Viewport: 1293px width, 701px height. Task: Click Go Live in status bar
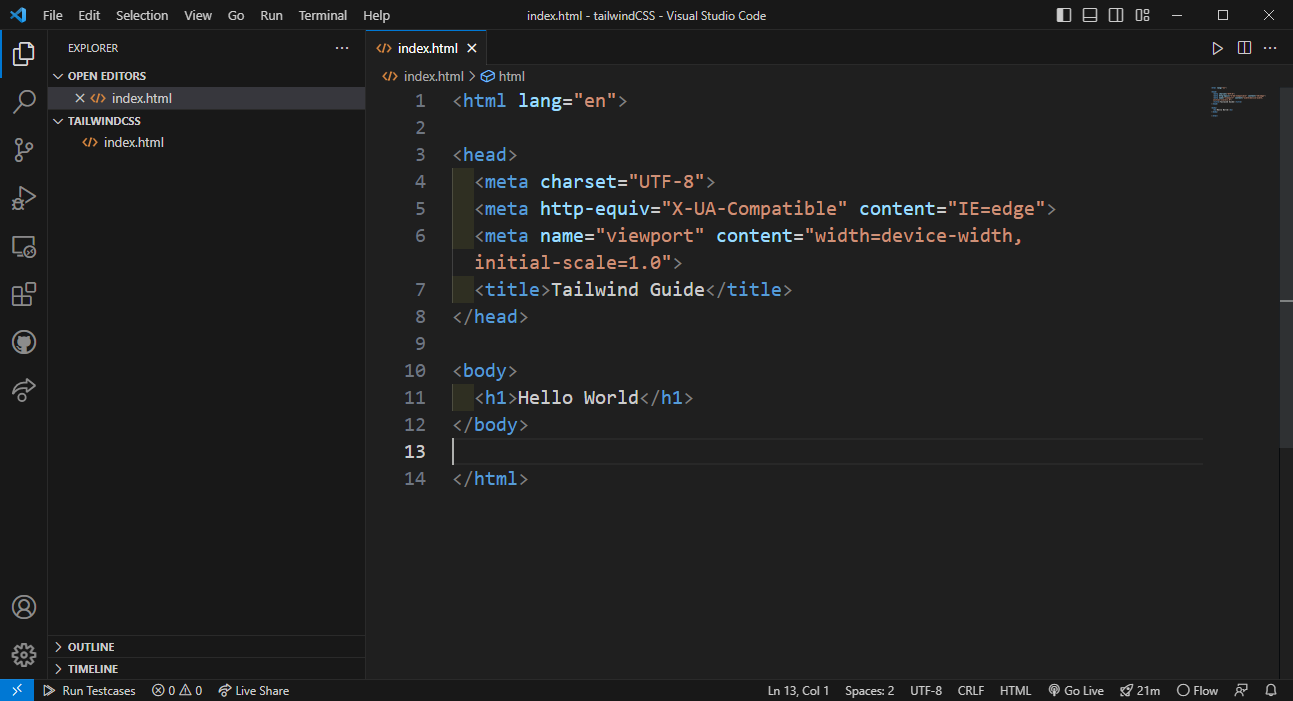coord(1076,691)
